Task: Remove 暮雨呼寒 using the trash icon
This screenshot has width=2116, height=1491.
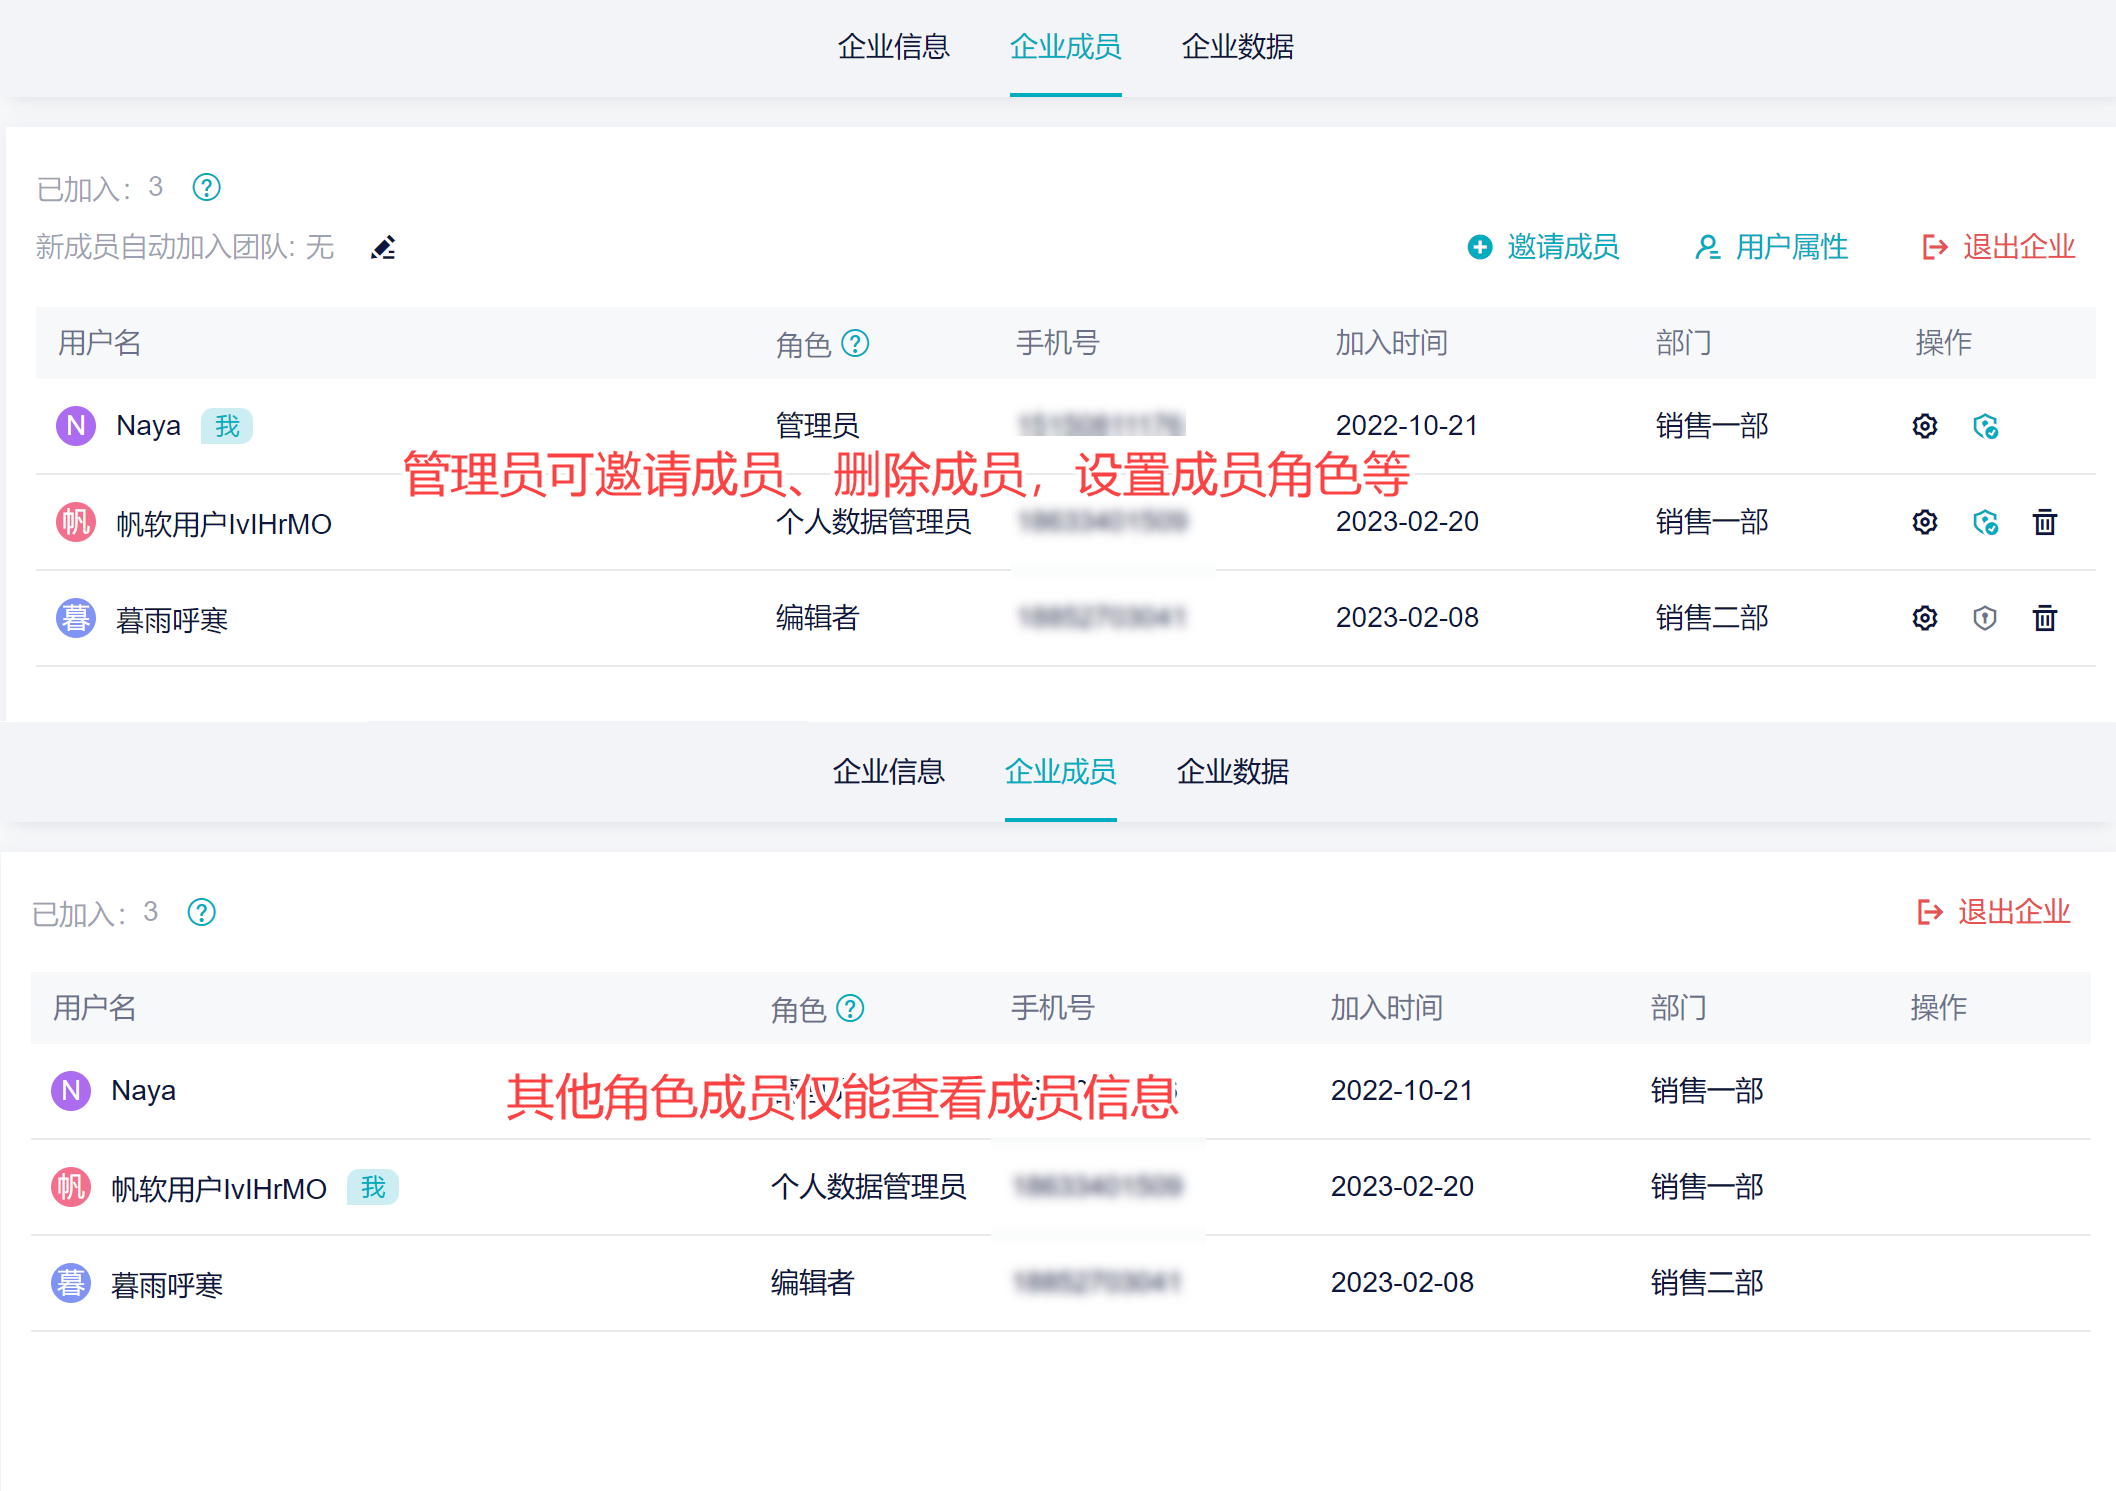Action: tap(2044, 618)
